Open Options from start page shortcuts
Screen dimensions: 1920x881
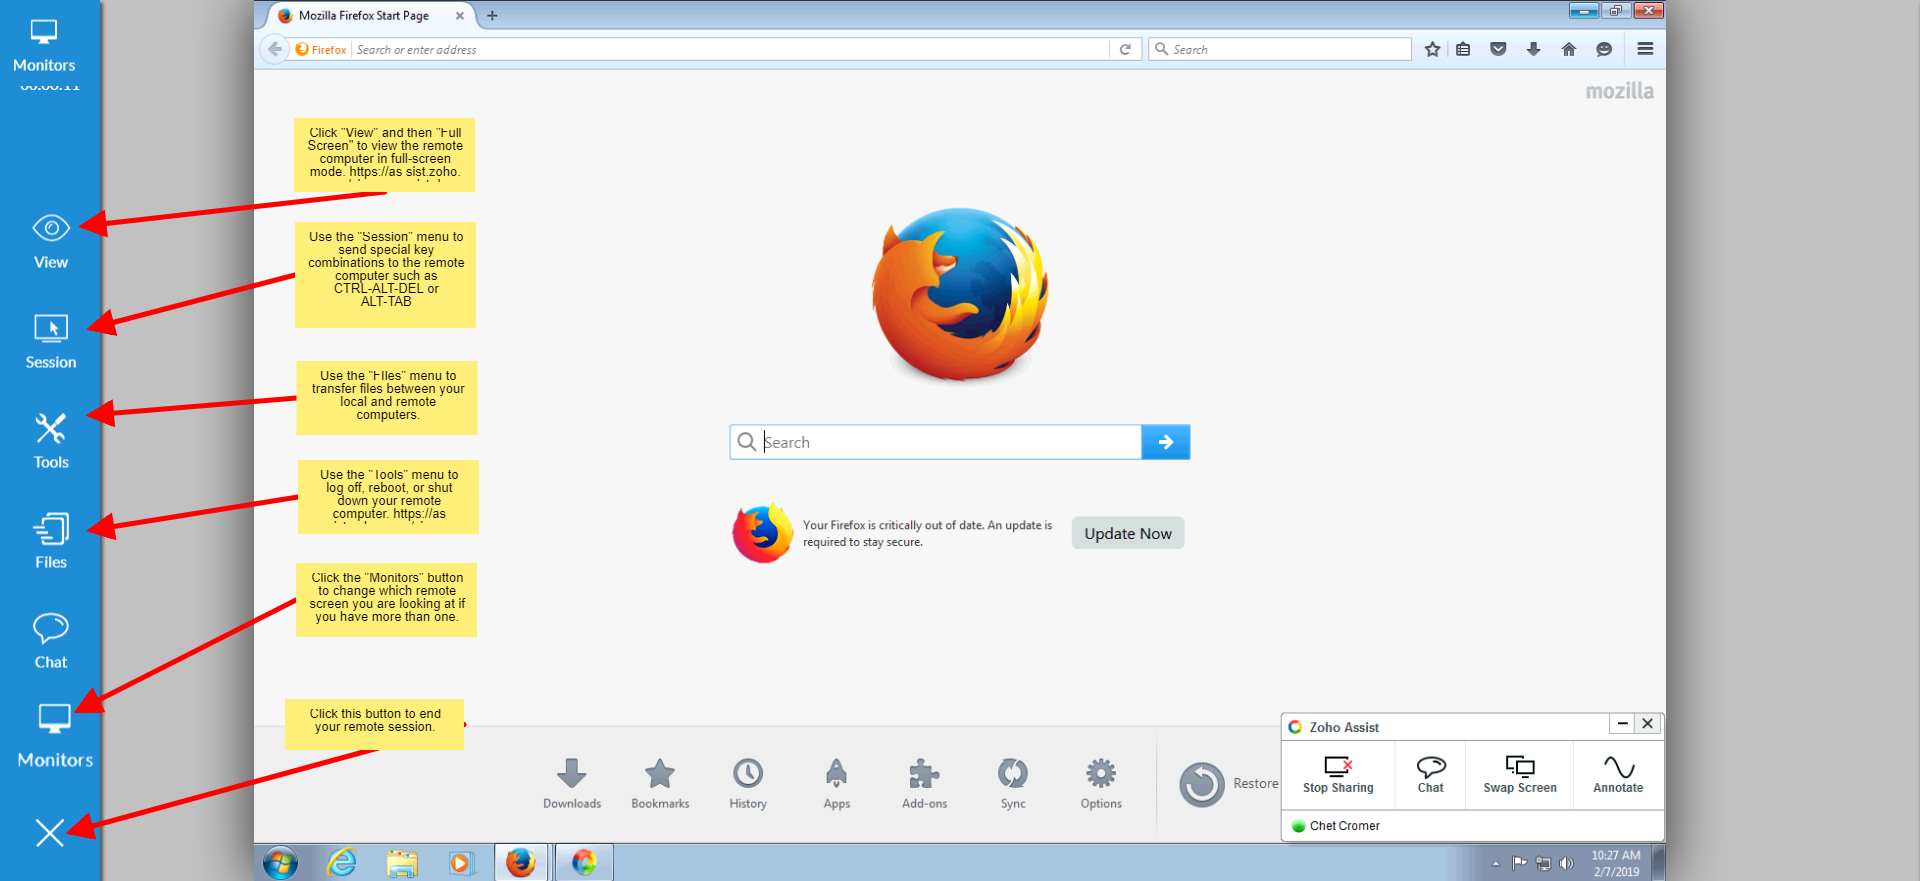1101,783
